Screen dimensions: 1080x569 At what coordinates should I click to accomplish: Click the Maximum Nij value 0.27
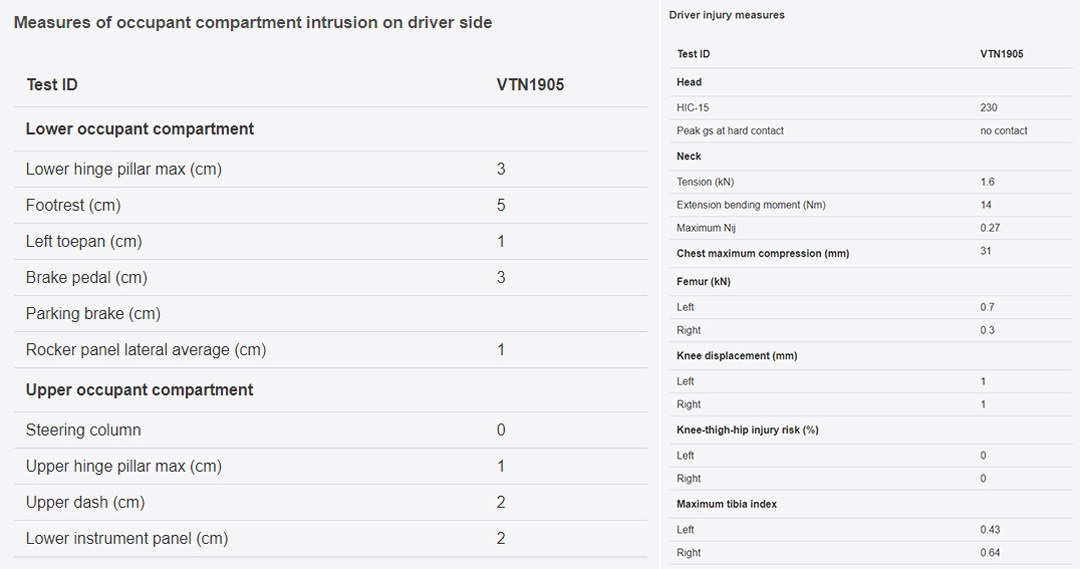pos(990,228)
